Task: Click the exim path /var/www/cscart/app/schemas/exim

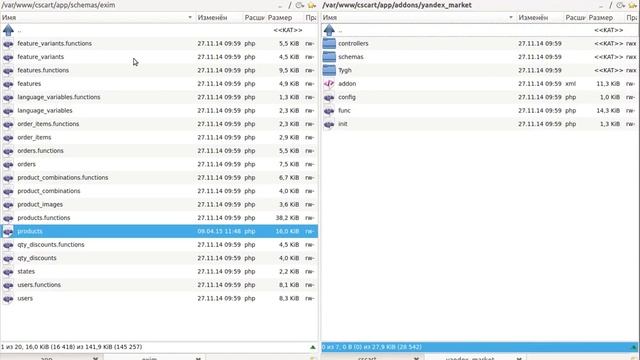Action: click(x=58, y=5)
